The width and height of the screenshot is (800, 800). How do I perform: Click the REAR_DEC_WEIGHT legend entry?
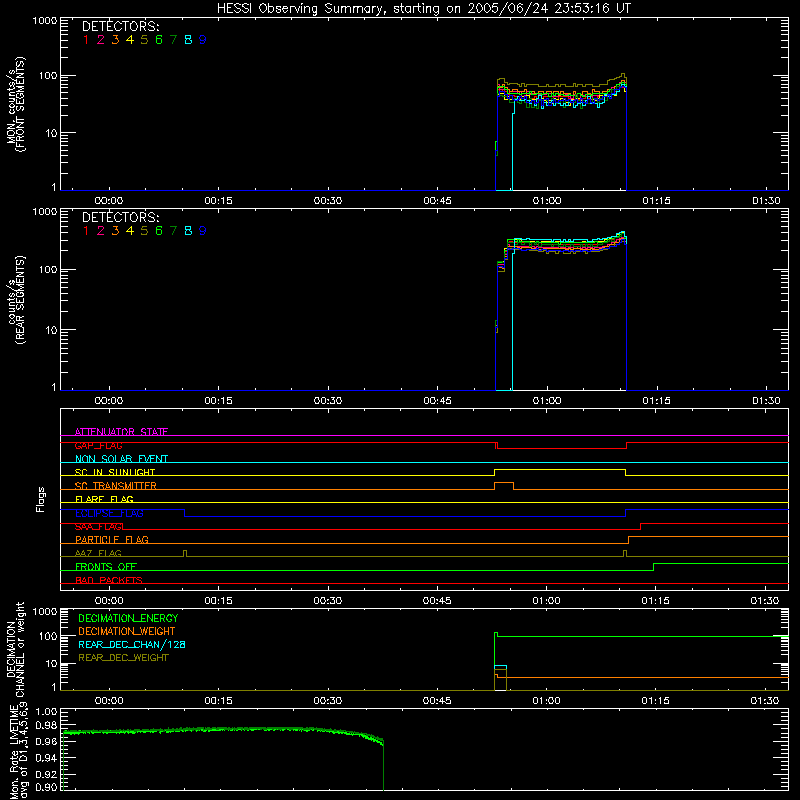pyautogui.click(x=123, y=658)
